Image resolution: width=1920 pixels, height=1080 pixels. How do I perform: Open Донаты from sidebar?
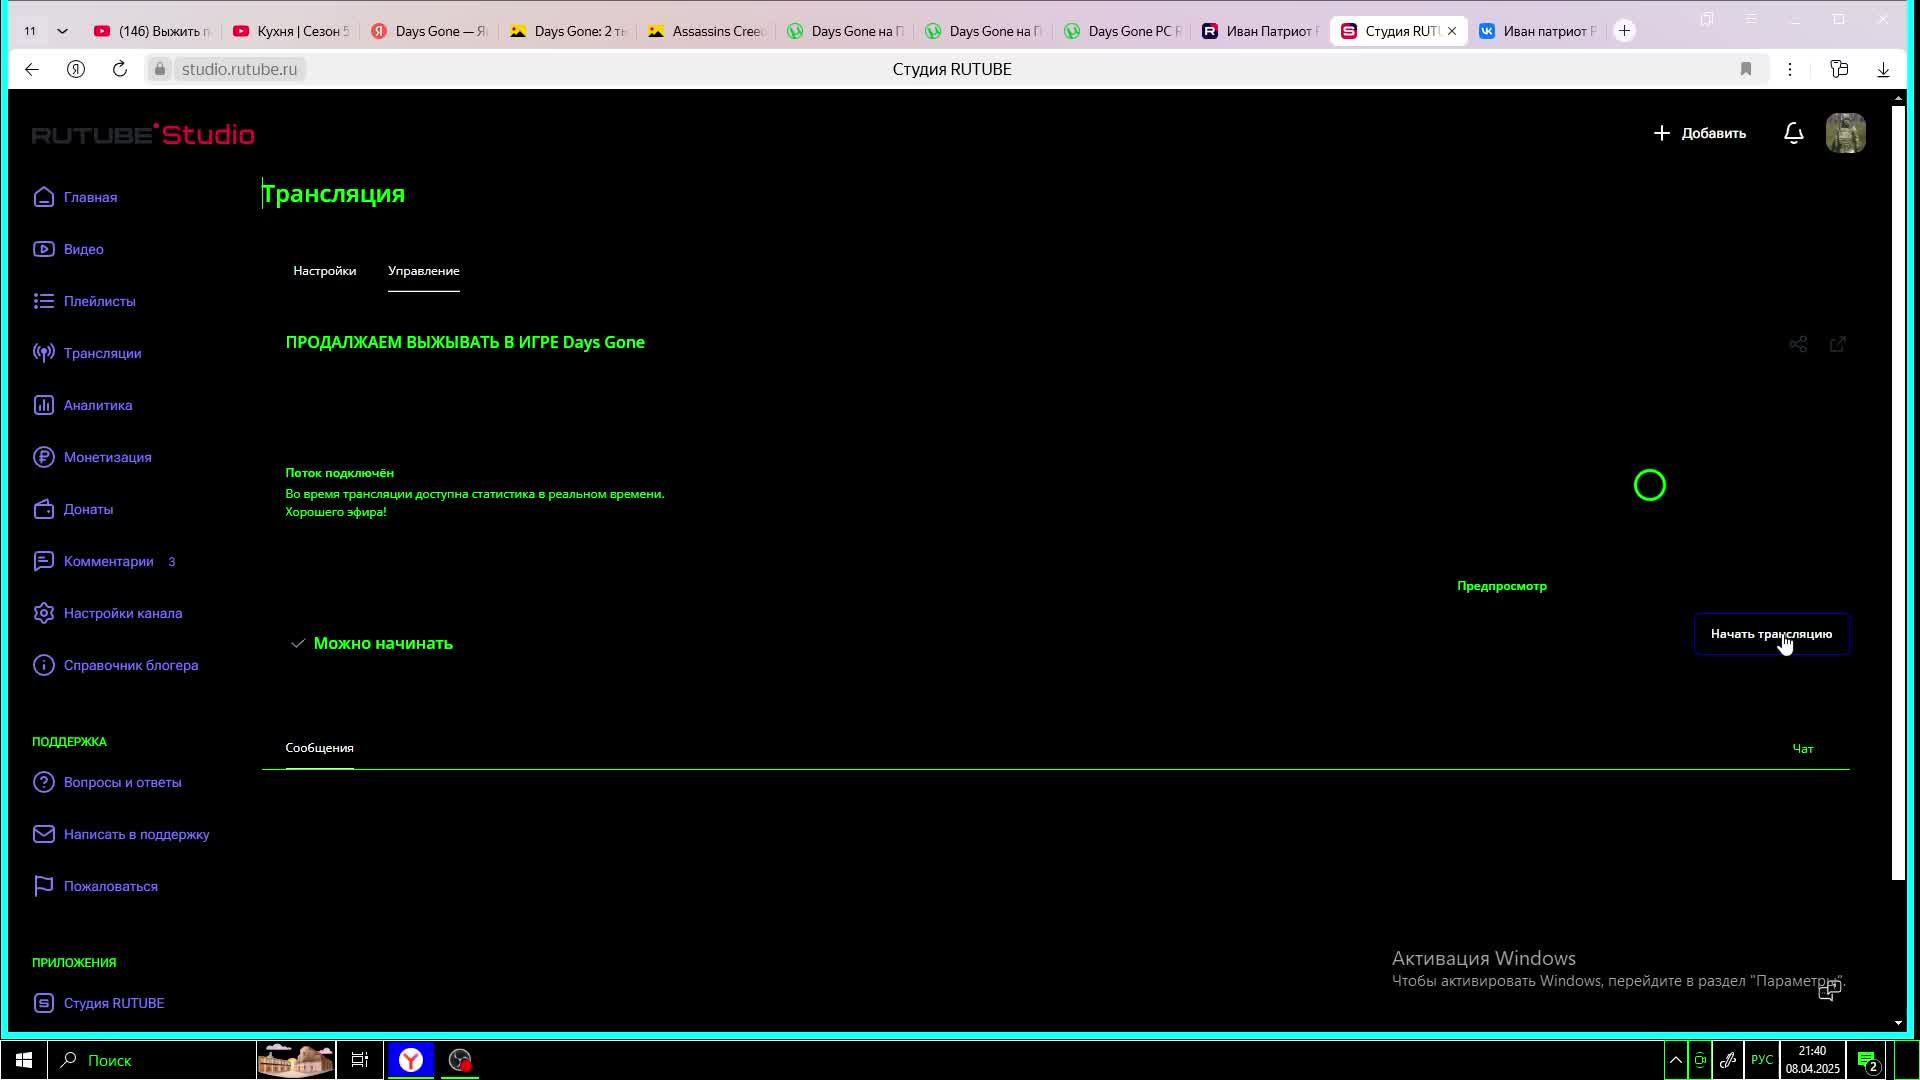pos(88,509)
